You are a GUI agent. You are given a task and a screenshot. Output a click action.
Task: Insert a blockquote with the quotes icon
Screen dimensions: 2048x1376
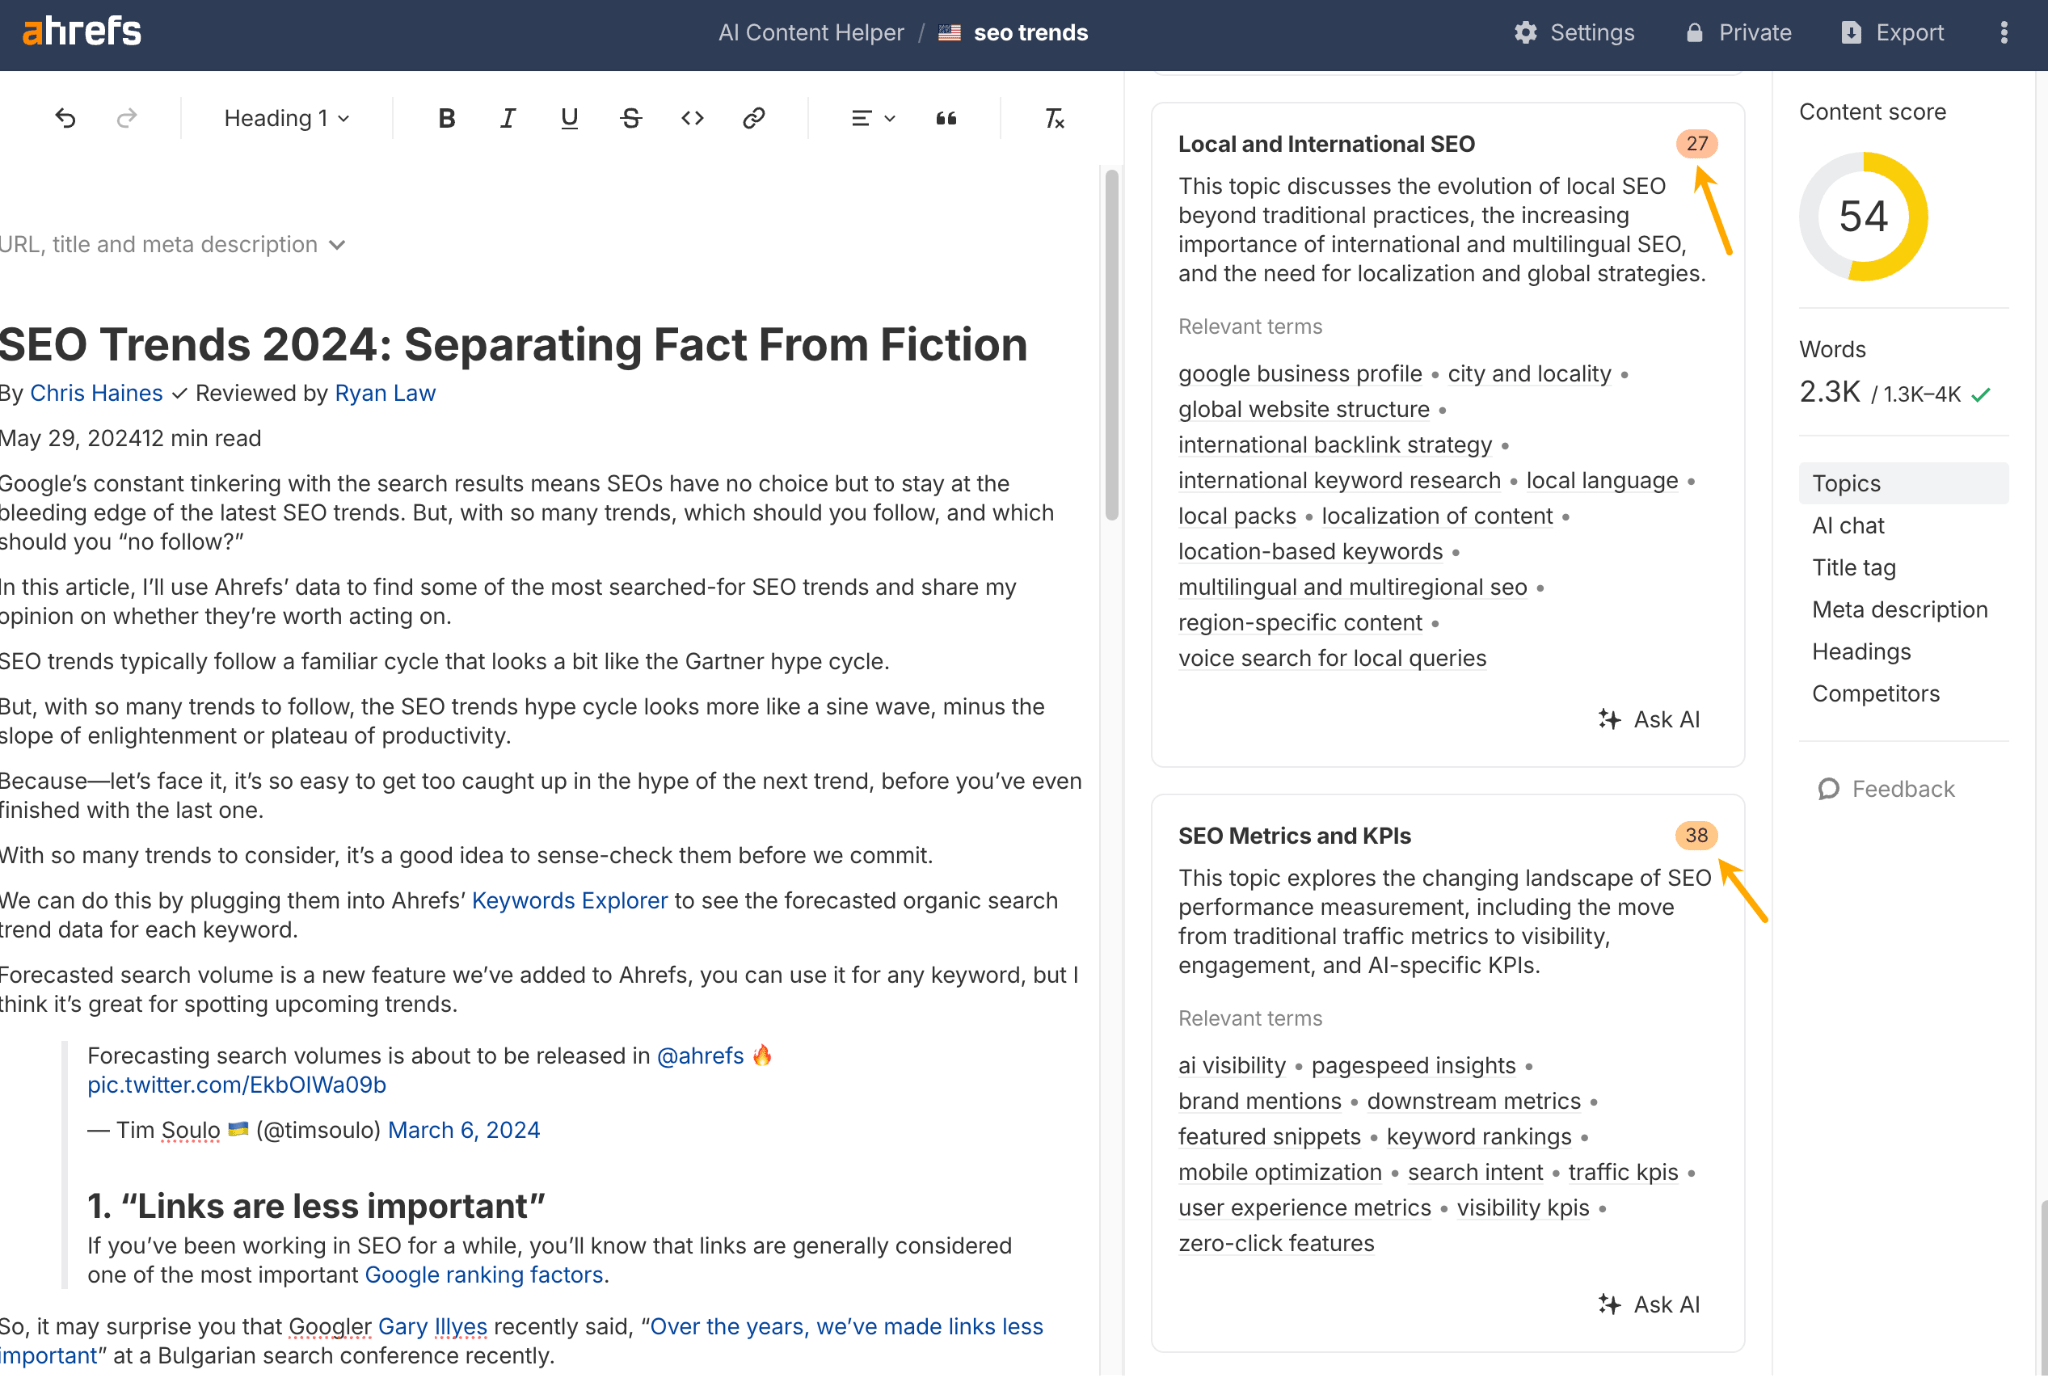pyautogui.click(x=945, y=118)
